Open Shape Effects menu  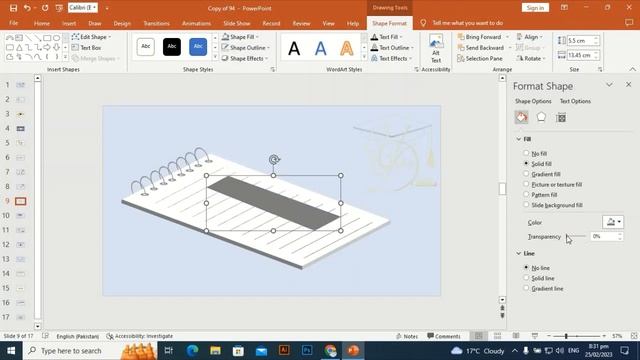tap(244, 58)
